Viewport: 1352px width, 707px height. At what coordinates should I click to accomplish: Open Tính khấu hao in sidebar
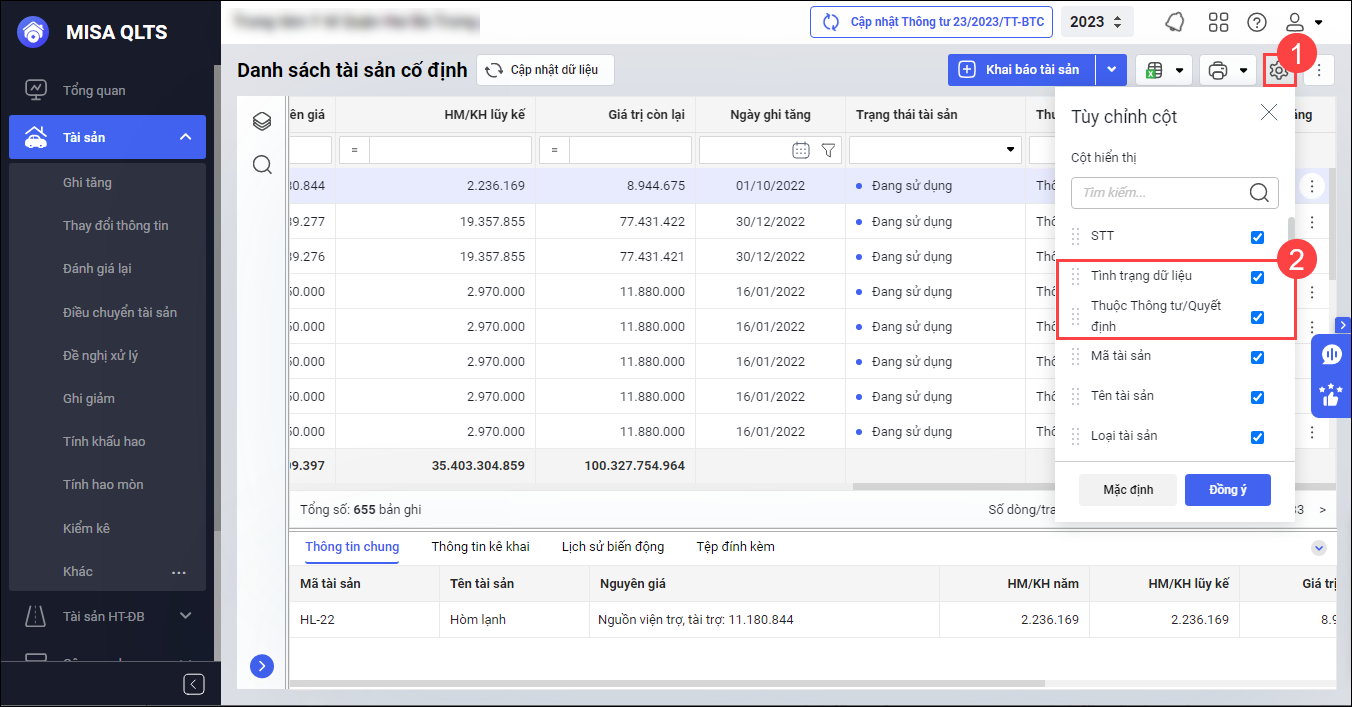click(104, 441)
